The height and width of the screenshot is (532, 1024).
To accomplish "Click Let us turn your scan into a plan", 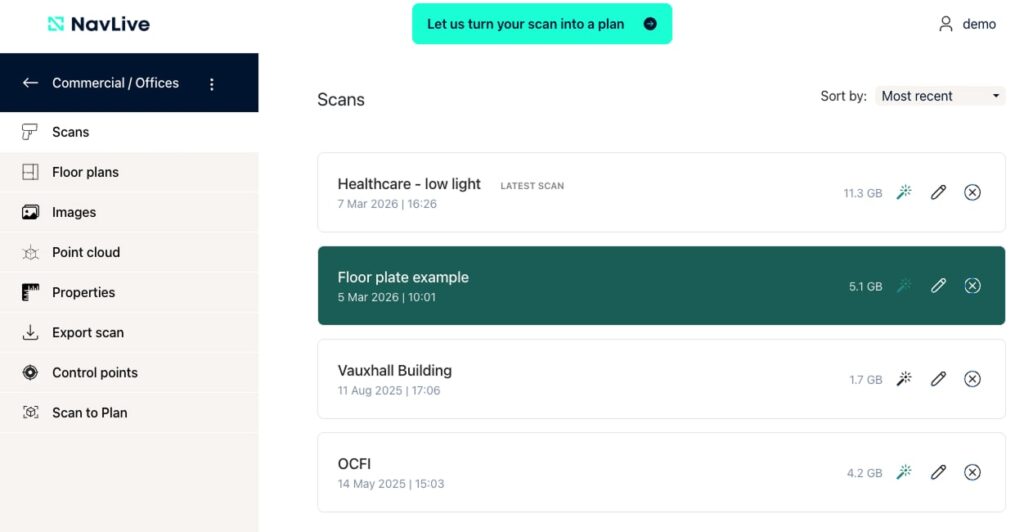I will pyautogui.click(x=541, y=24).
